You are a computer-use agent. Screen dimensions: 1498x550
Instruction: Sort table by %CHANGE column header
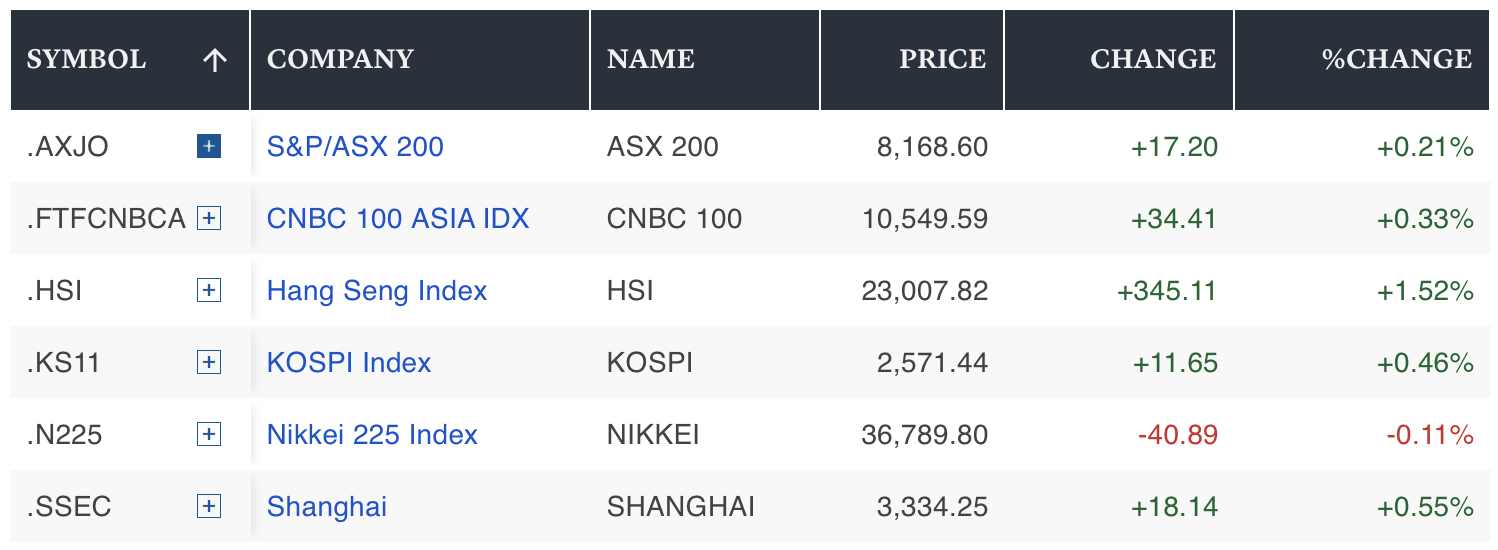(x=1397, y=60)
